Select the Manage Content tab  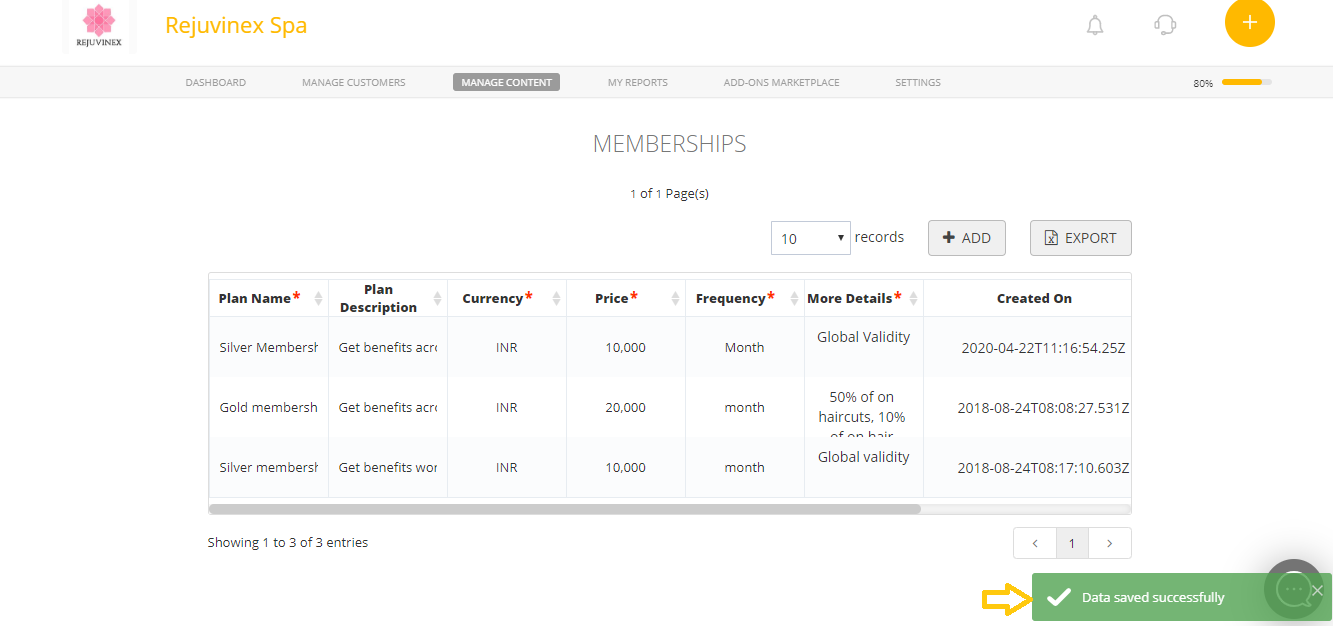[506, 82]
